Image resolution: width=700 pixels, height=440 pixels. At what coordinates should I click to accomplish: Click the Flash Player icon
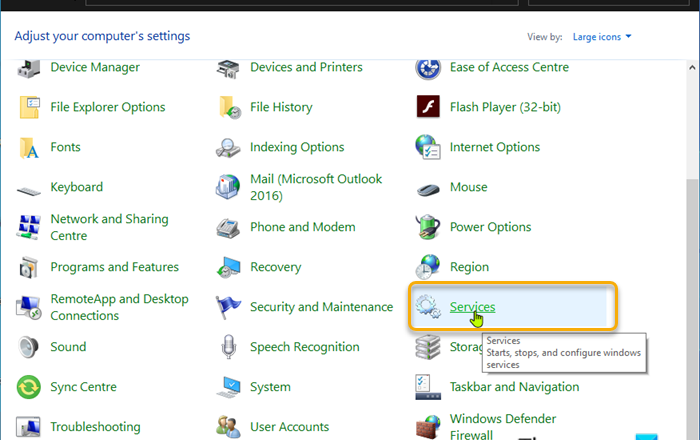428,107
